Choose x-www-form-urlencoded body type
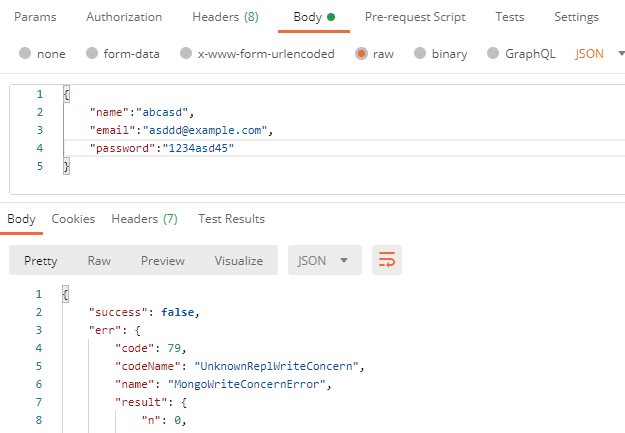The image size is (625, 433). [186, 54]
